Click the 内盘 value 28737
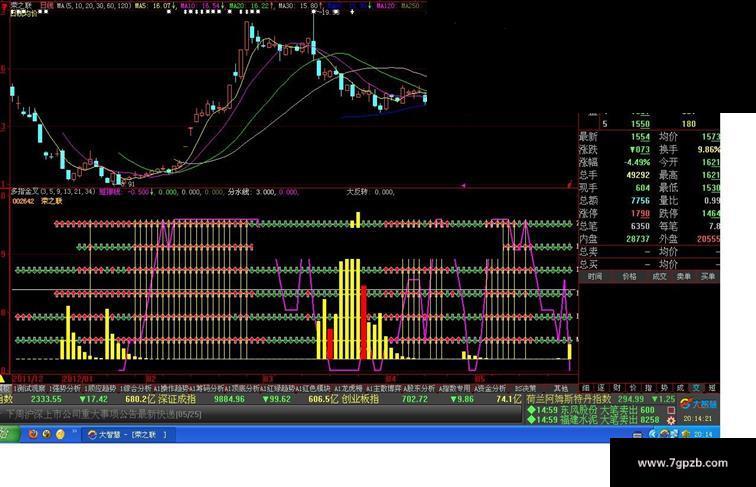 click(x=637, y=239)
